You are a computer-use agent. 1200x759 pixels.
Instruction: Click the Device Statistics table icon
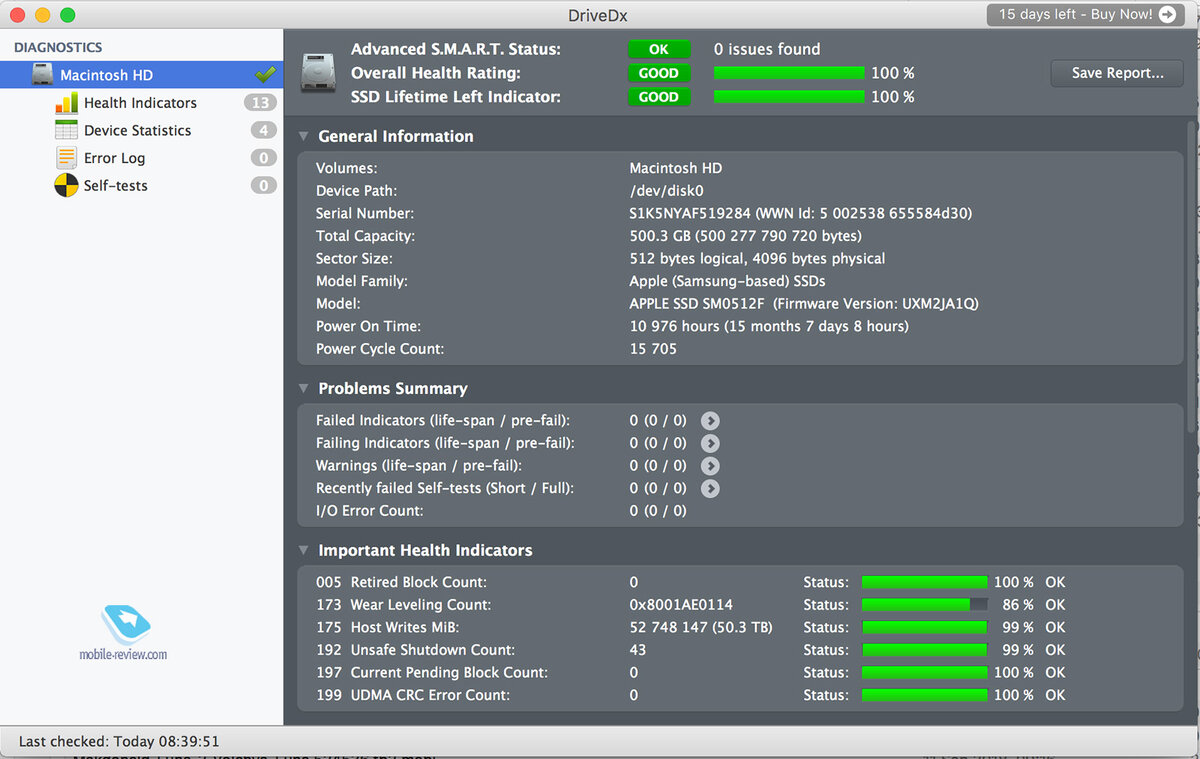tap(66, 130)
